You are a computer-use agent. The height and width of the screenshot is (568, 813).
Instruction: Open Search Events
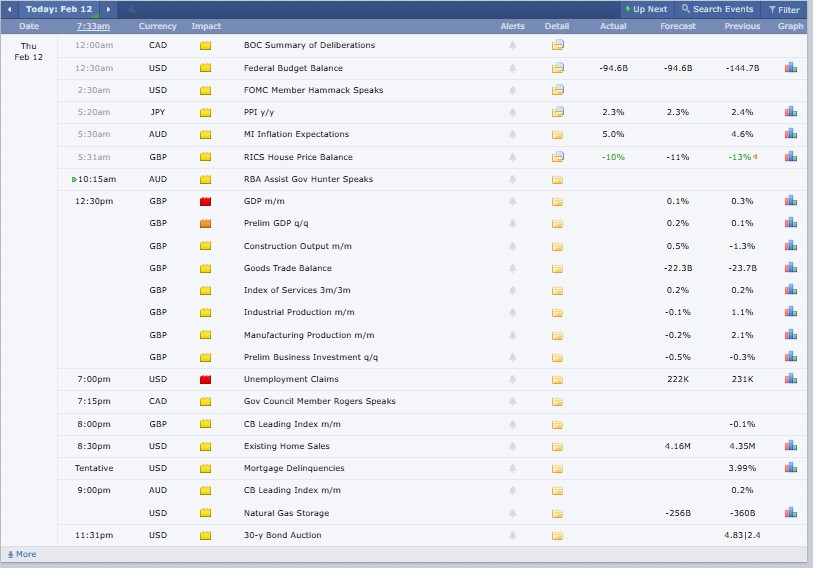click(x=717, y=9)
